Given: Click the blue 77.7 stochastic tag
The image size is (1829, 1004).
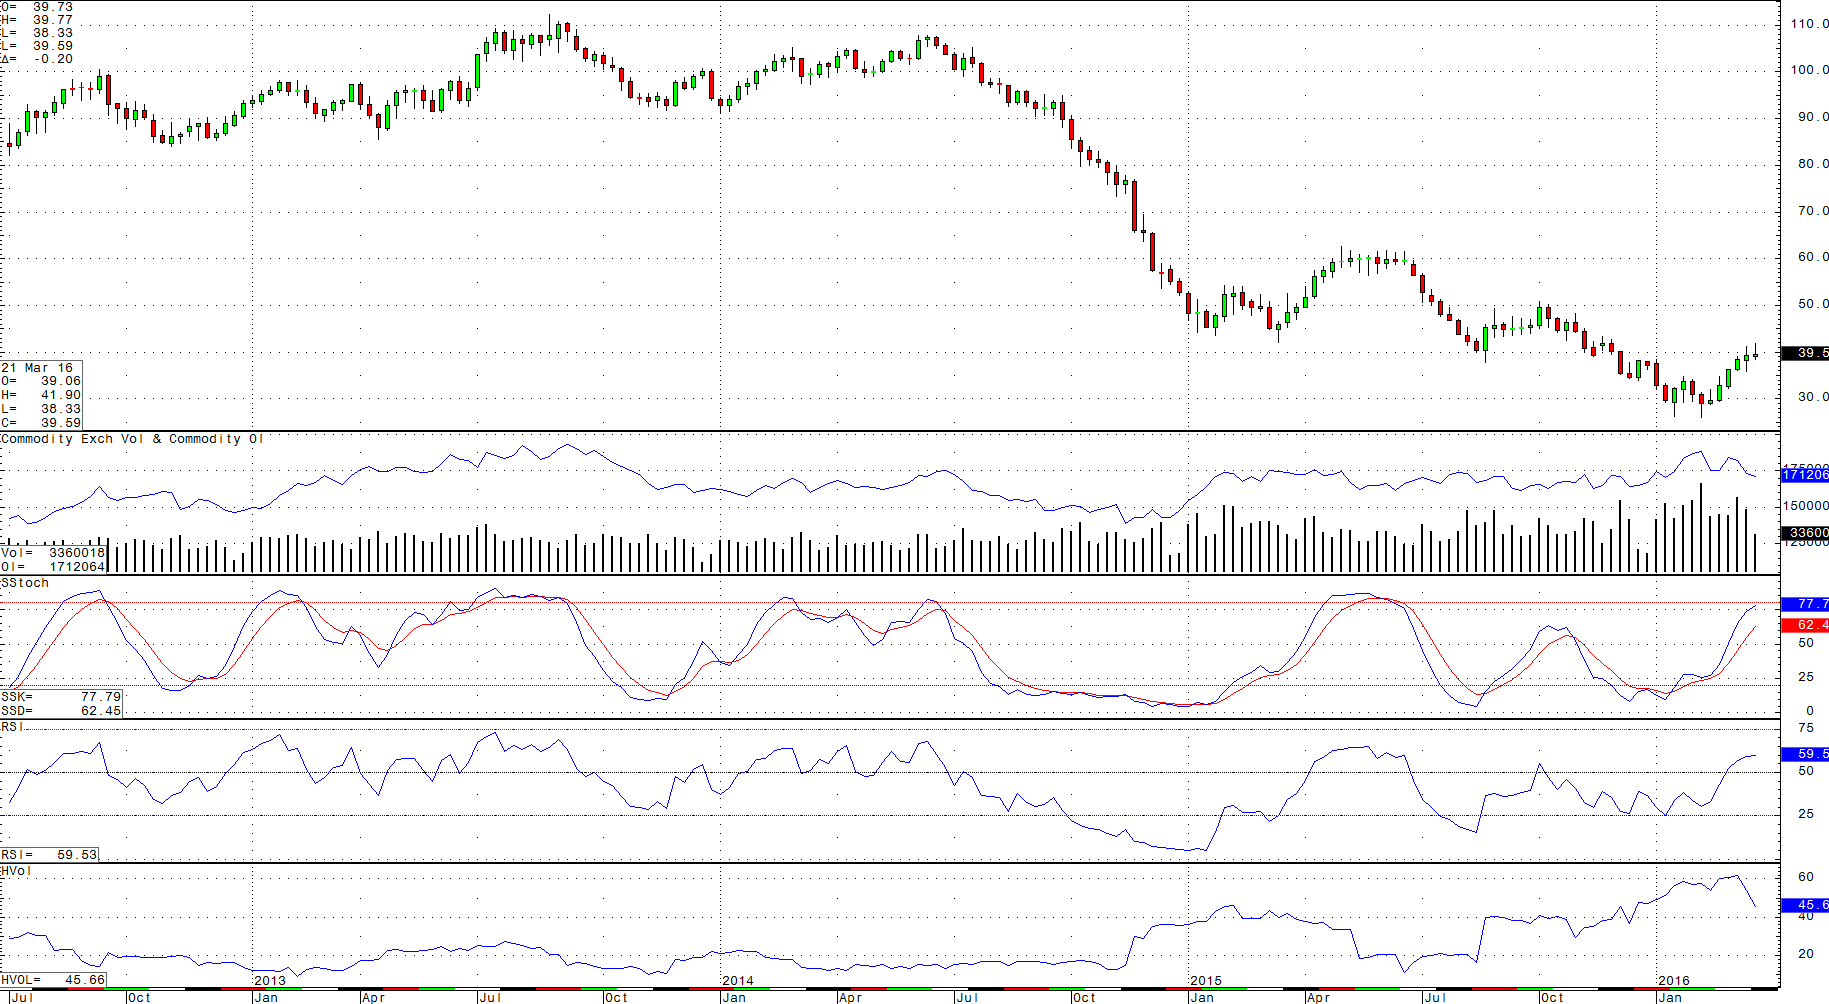Looking at the screenshot, I should pyautogui.click(x=1806, y=604).
